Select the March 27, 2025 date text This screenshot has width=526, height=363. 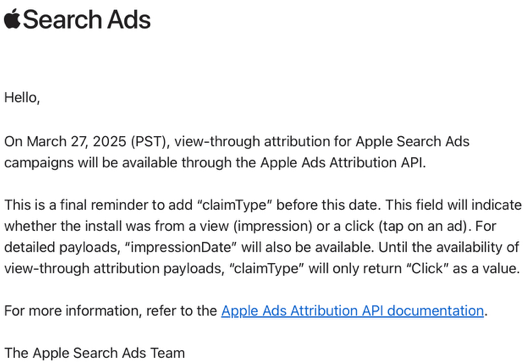pos(76,142)
